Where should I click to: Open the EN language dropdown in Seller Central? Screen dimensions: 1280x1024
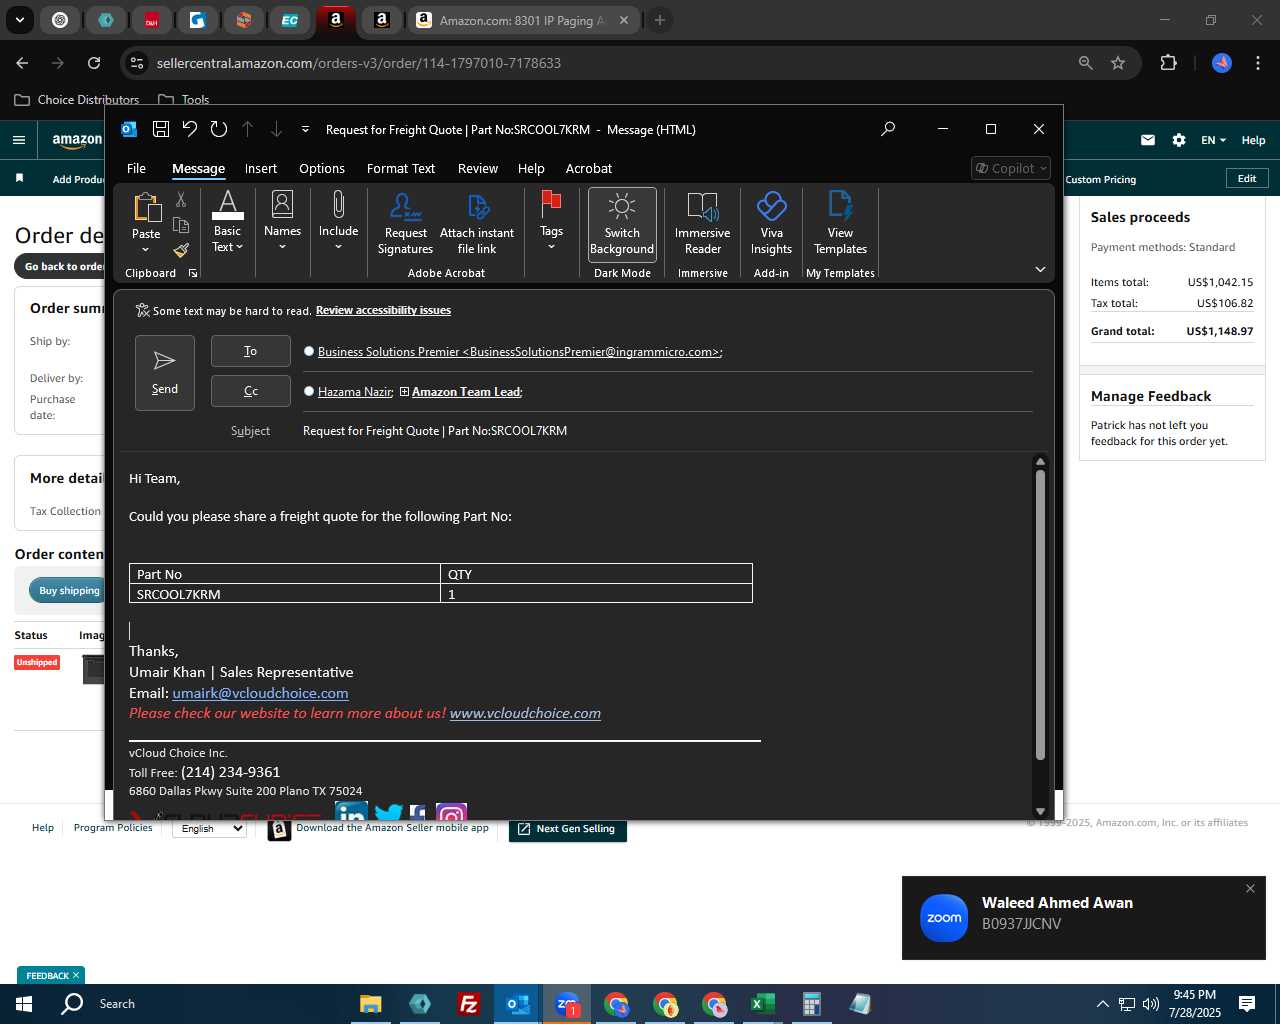click(1213, 140)
